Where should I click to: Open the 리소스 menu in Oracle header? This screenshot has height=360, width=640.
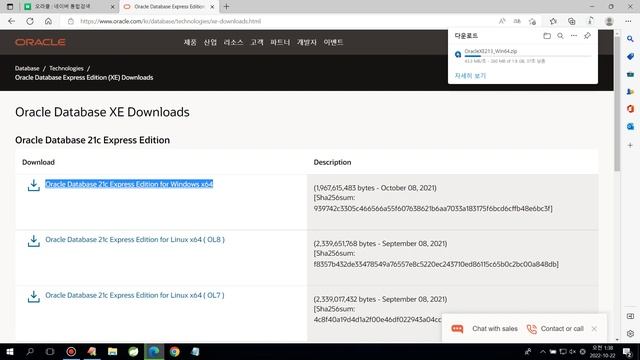coord(233,42)
